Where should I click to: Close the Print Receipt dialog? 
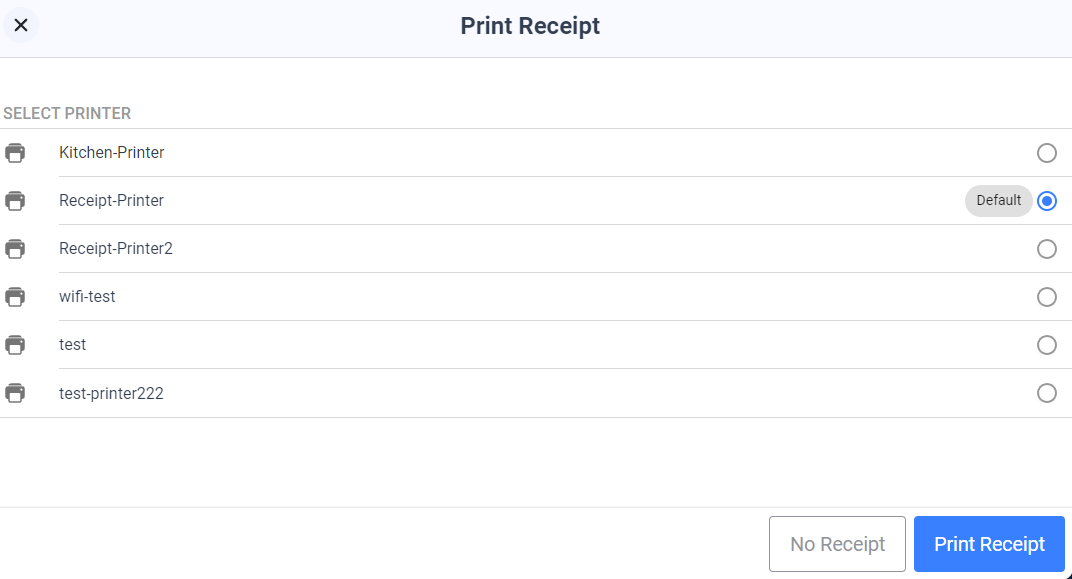(21, 25)
